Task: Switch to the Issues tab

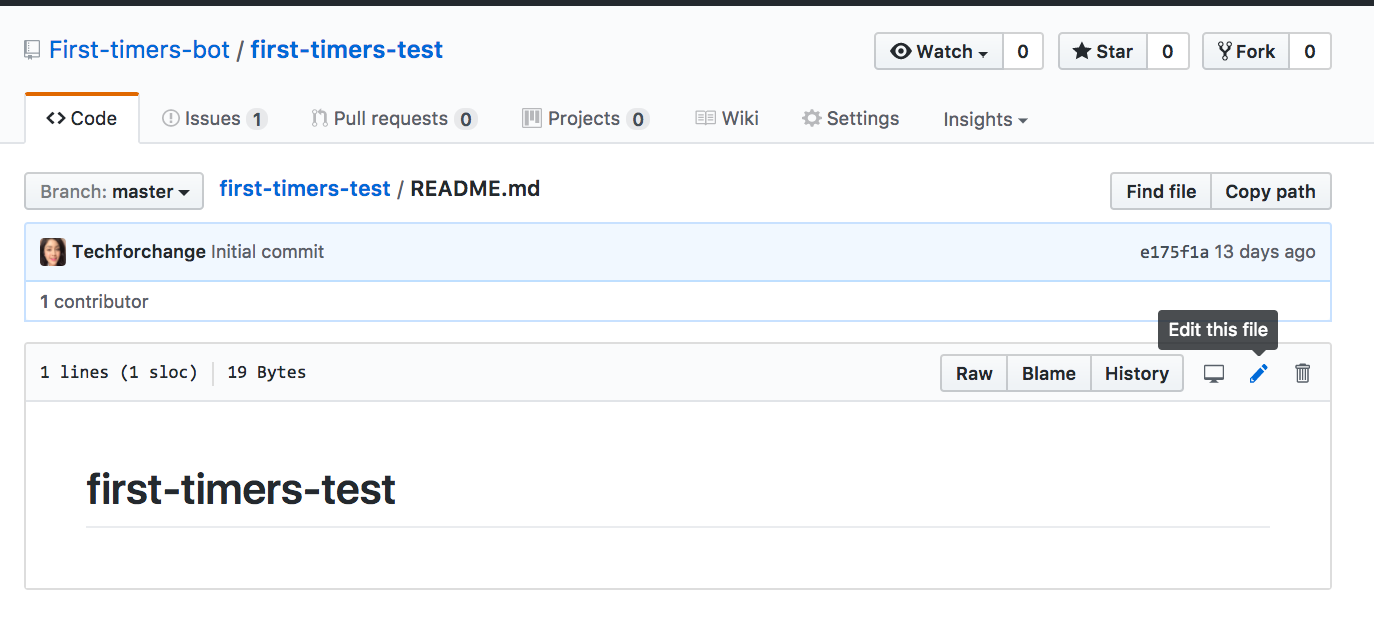Action: (x=214, y=118)
